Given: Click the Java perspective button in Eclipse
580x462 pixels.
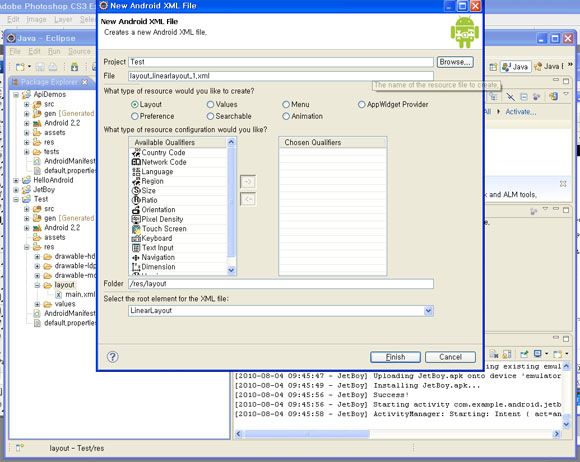Looking at the screenshot, I should point(515,67).
